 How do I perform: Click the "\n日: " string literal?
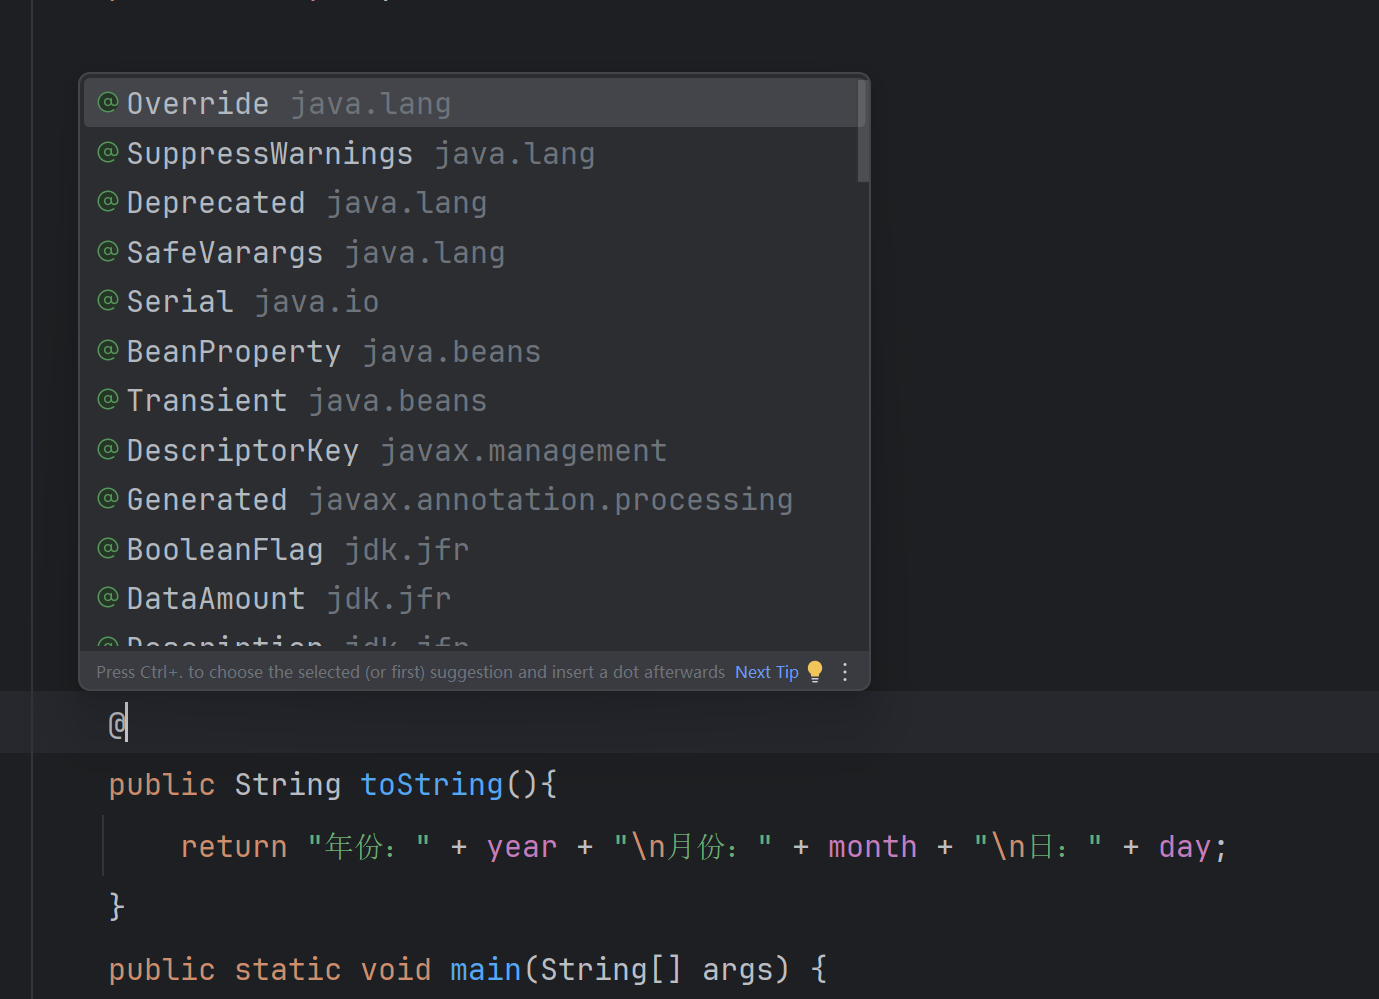(x=1038, y=847)
